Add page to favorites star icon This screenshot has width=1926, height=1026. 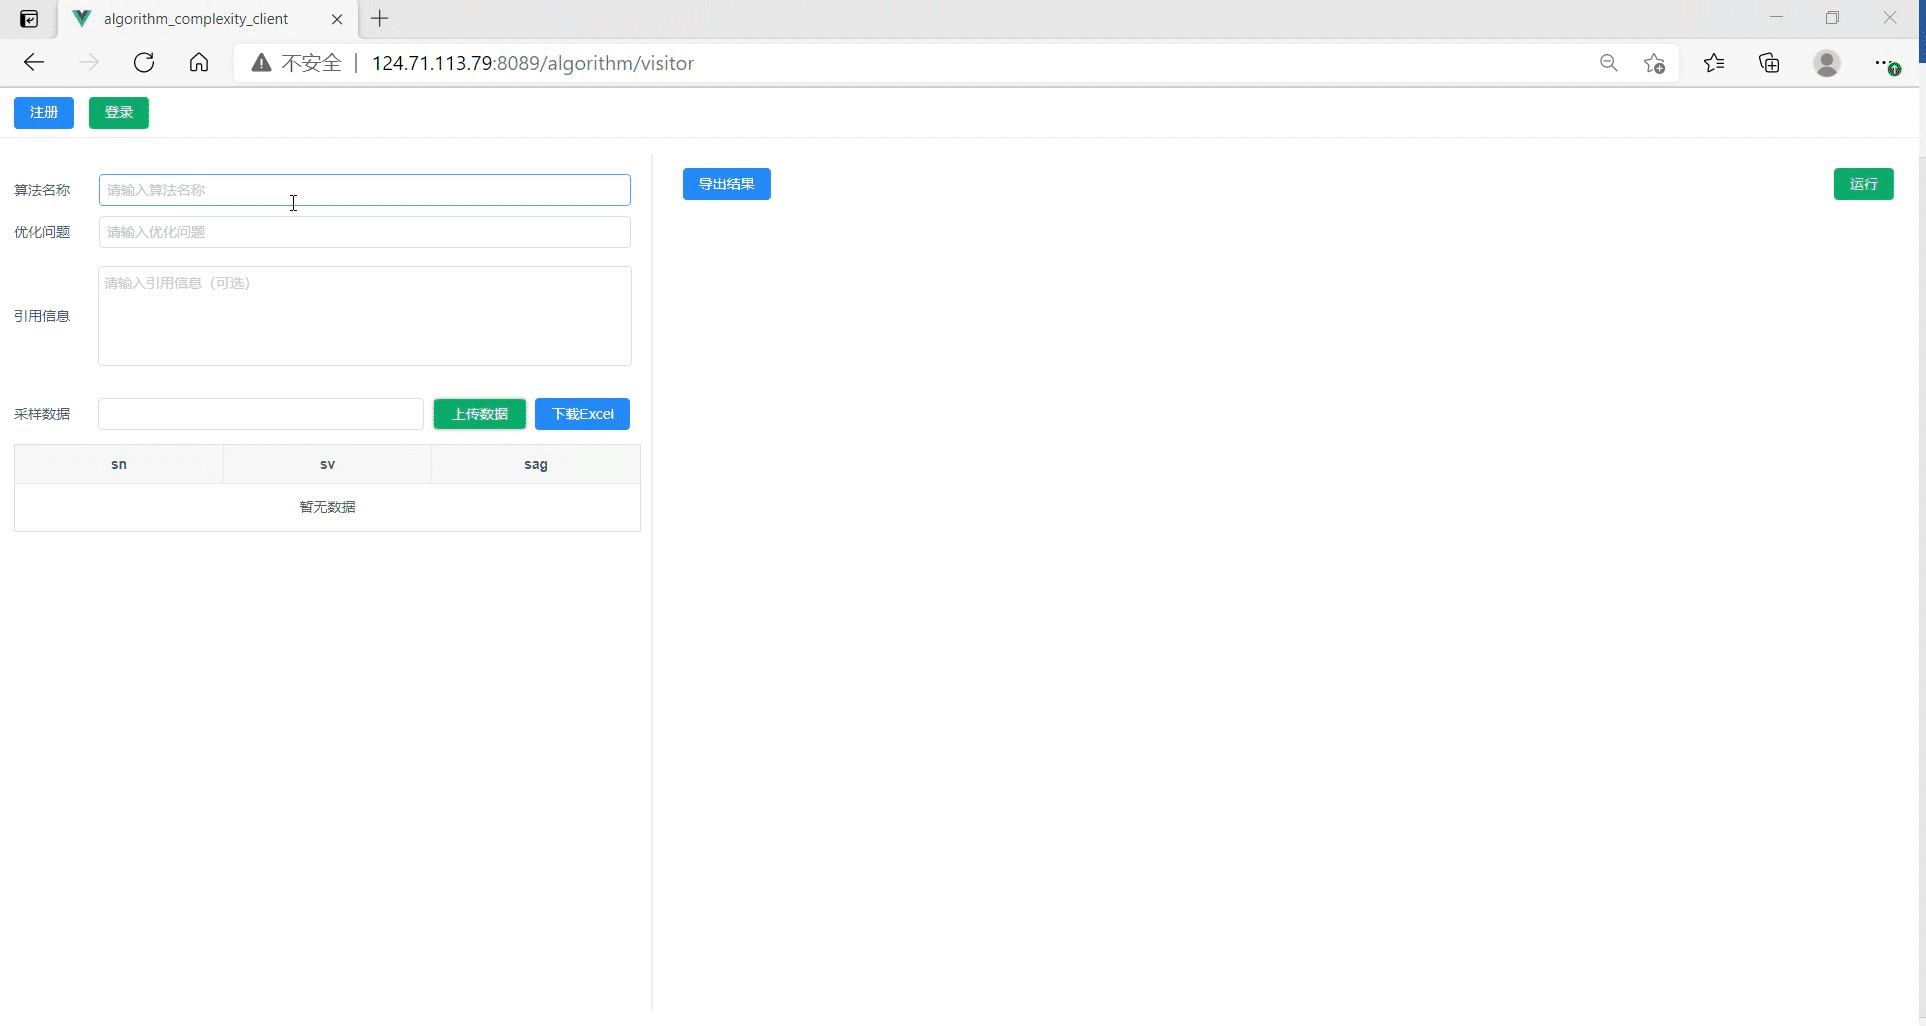click(x=1654, y=63)
